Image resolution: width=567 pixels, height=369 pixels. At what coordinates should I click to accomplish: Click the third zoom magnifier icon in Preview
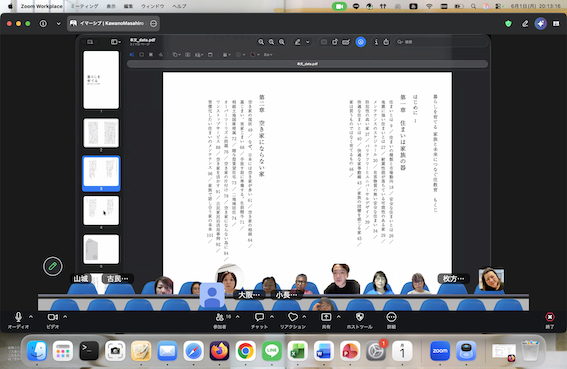tap(282, 42)
